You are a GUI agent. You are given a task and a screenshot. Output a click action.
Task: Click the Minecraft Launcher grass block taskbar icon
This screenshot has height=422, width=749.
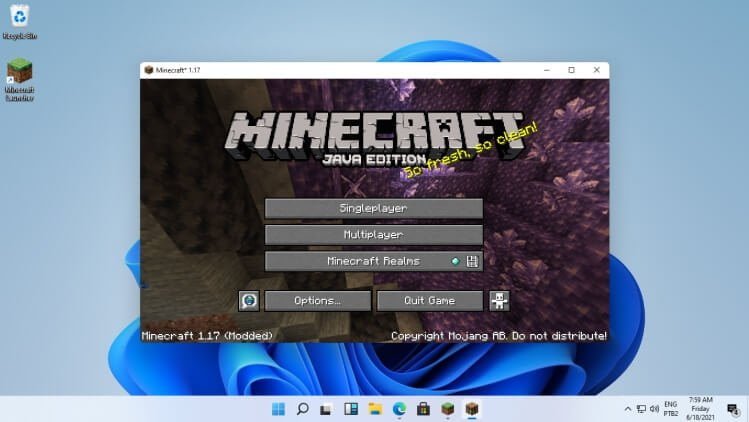(448, 409)
